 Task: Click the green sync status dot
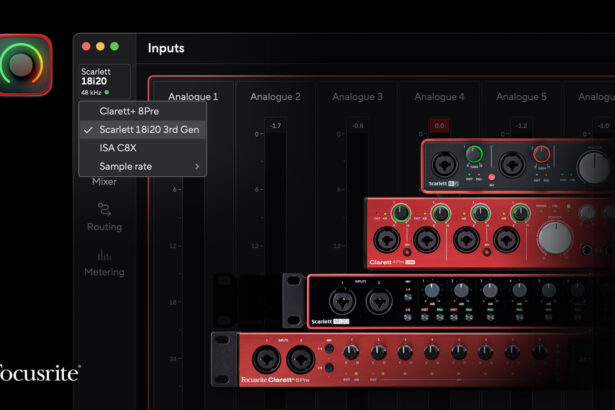tap(107, 93)
